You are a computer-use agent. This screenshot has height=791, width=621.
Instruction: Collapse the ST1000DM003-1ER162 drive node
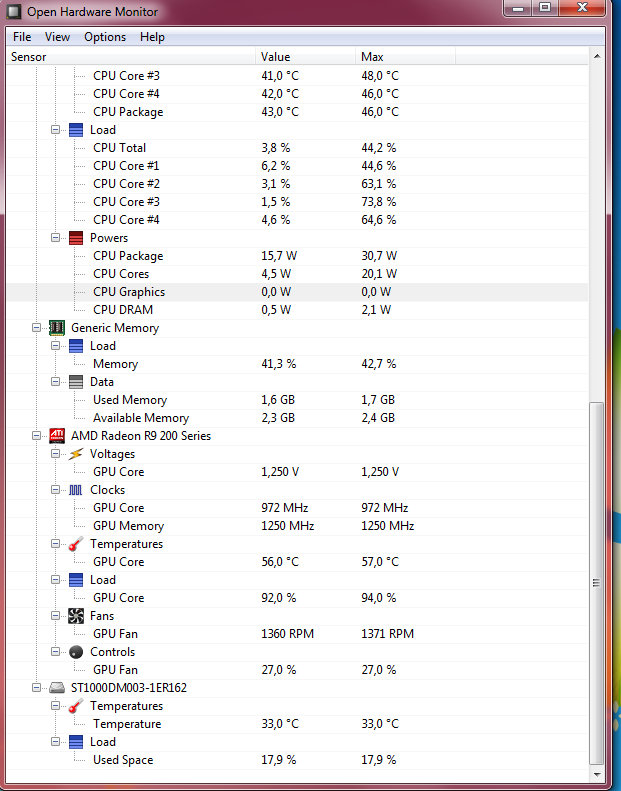click(36, 688)
